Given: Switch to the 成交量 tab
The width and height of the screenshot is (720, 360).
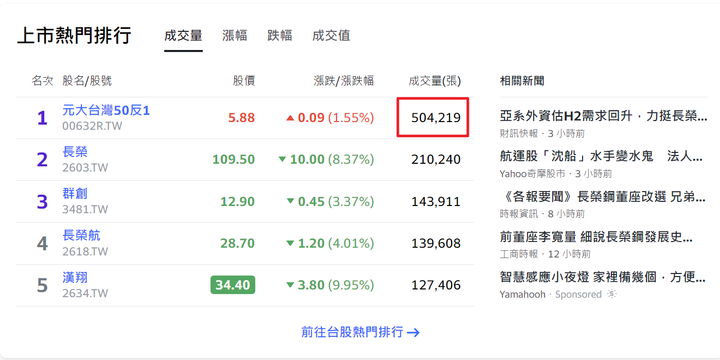Looking at the screenshot, I should point(183,36).
